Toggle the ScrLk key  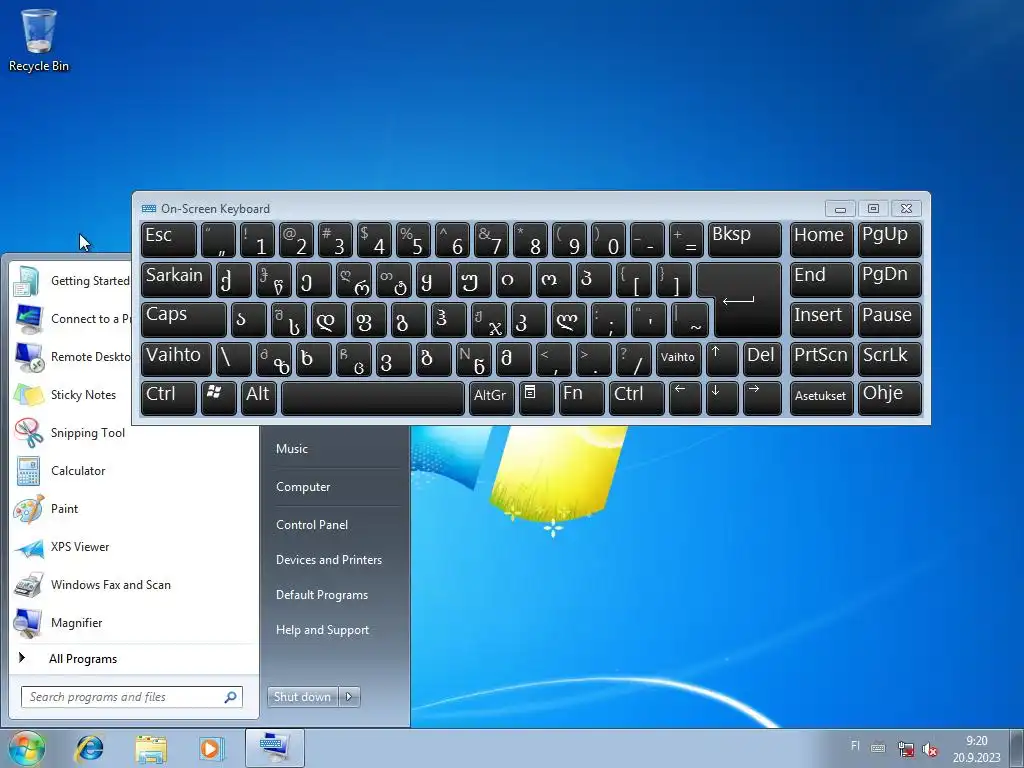pos(889,359)
